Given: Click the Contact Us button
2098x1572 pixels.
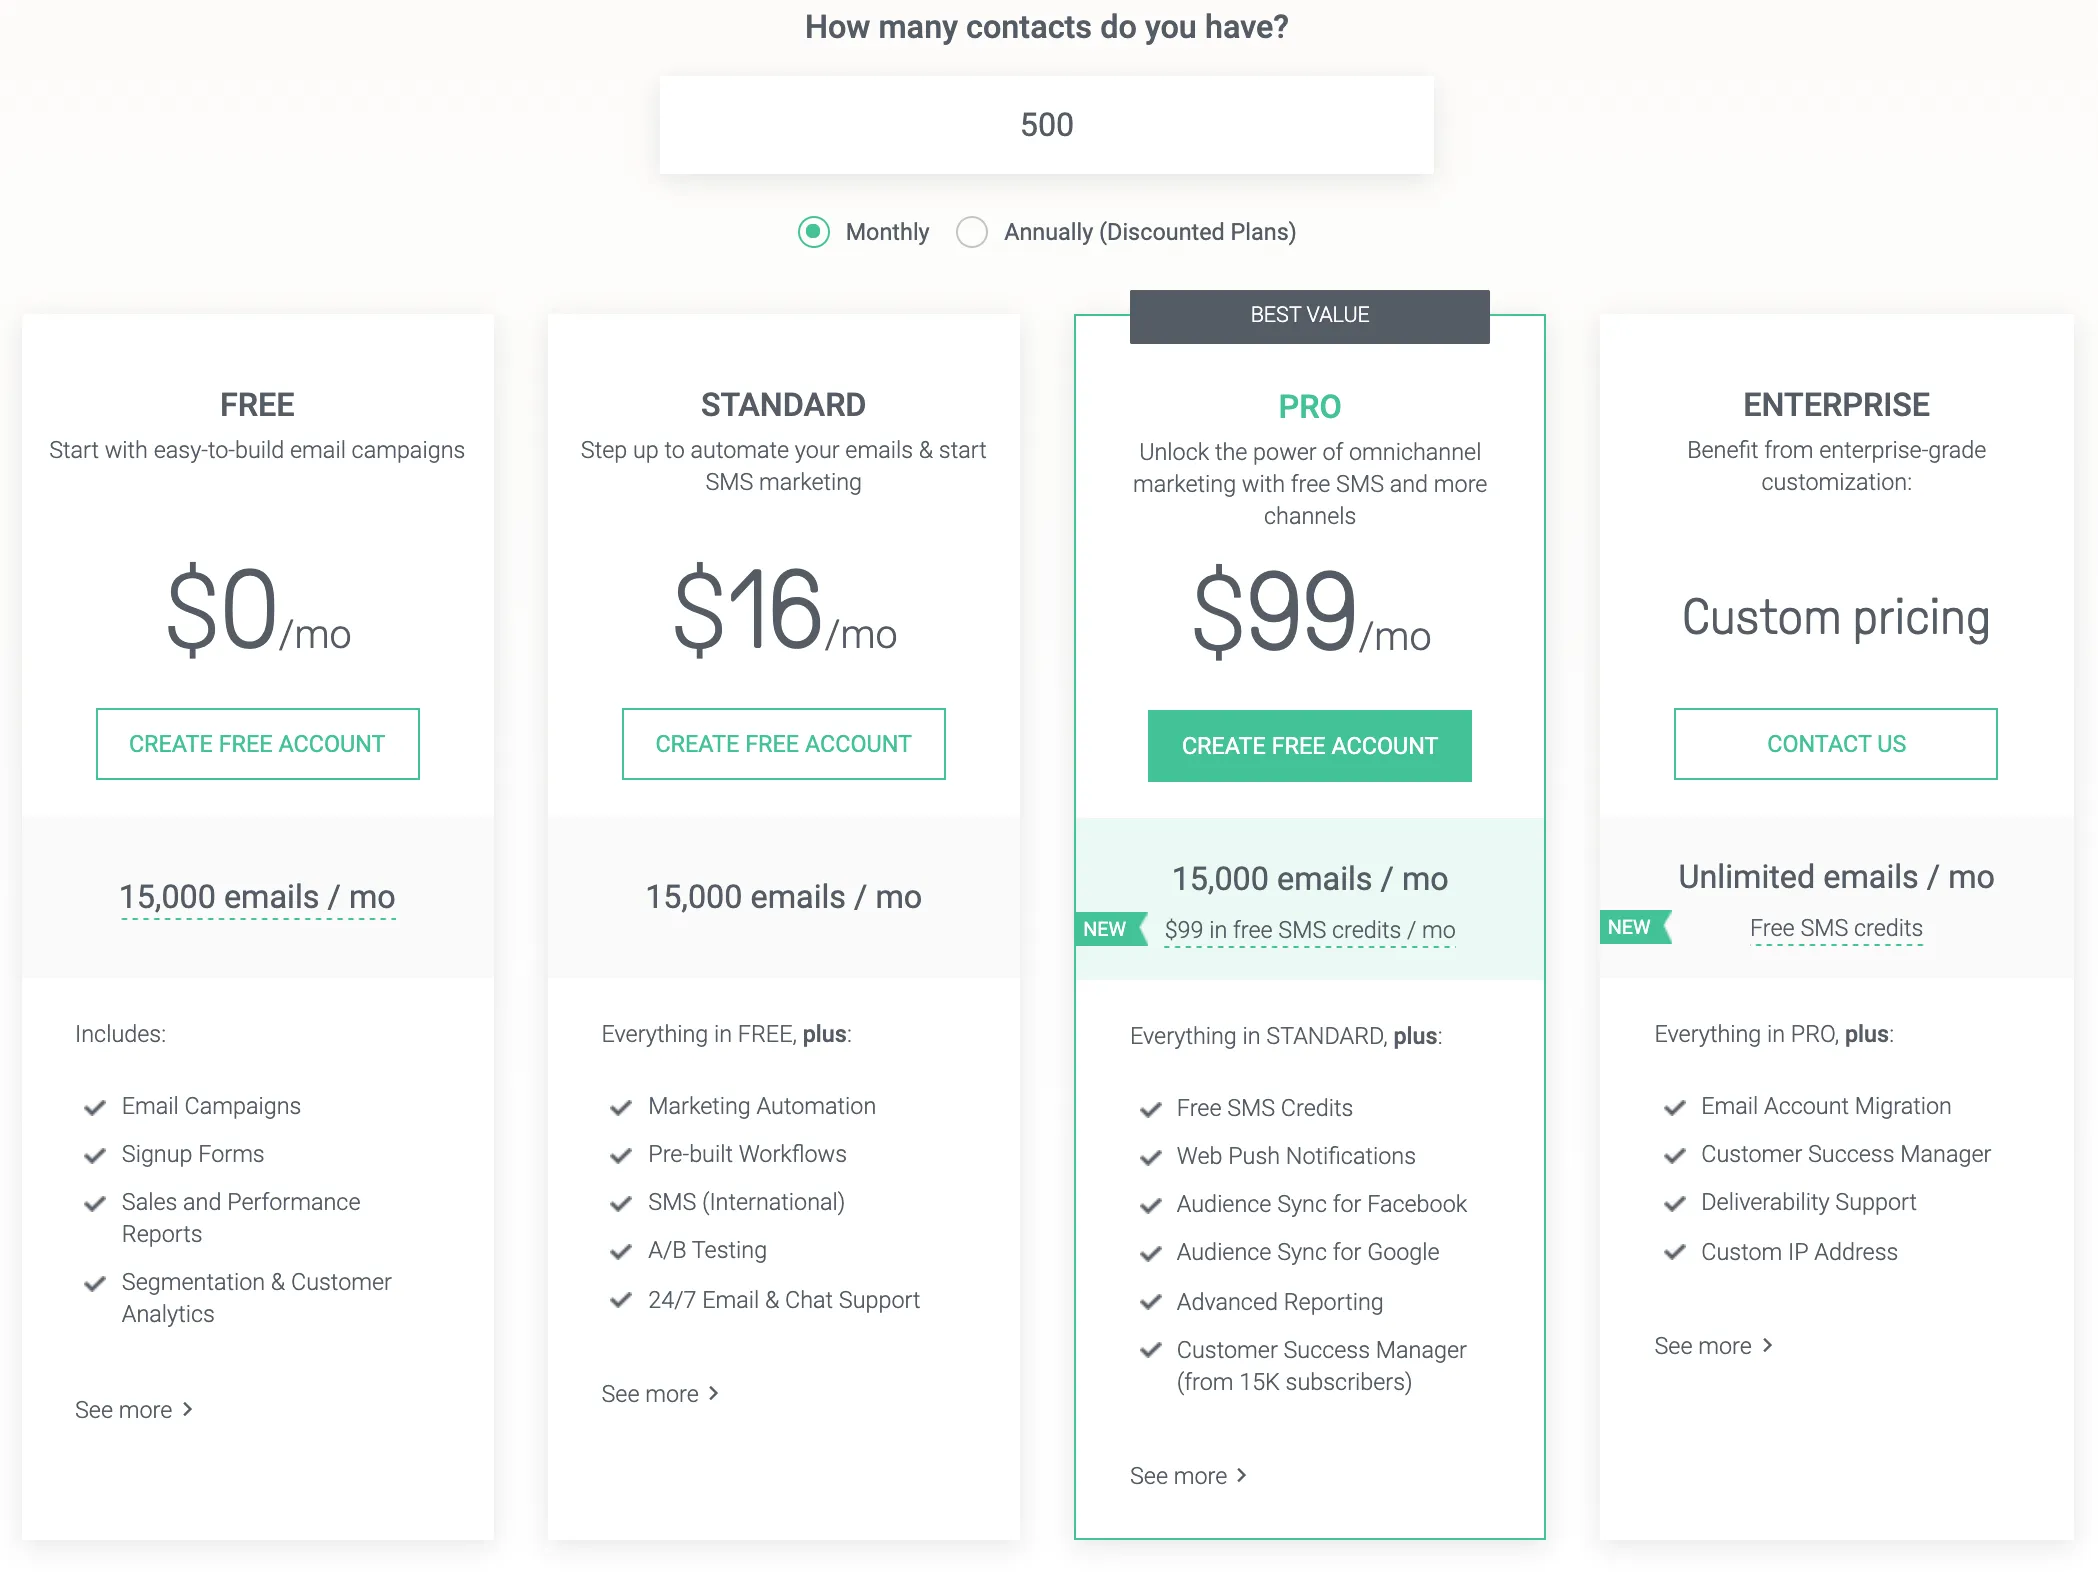Looking at the screenshot, I should coord(1836,744).
